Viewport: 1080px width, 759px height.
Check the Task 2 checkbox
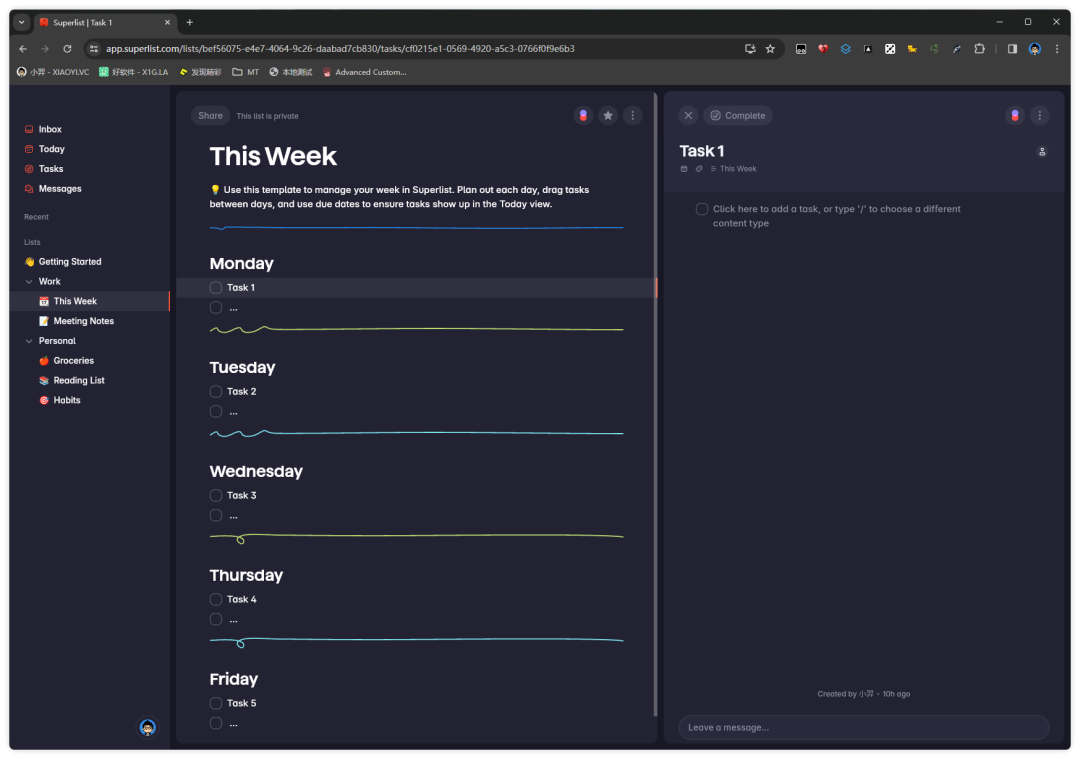(x=216, y=392)
